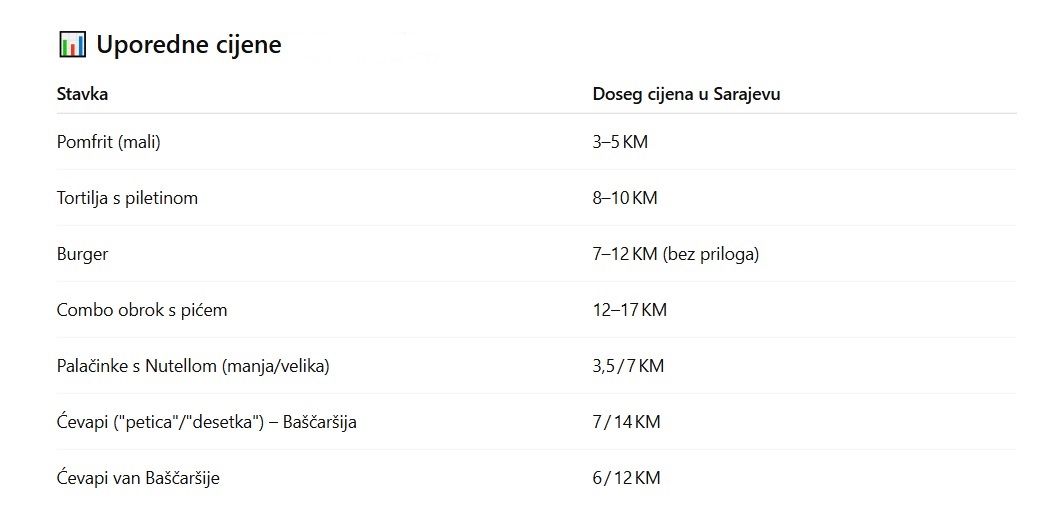Select 'Combo obrok s pićem' item
Screen dimensions: 1039x510
(x=142, y=310)
